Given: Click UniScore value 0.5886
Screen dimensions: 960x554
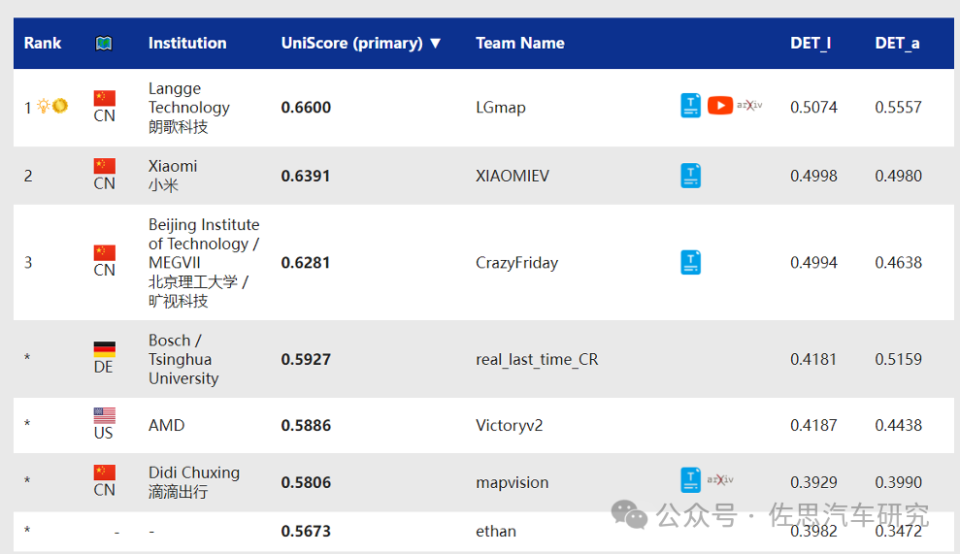Looking at the screenshot, I should click(x=306, y=425).
